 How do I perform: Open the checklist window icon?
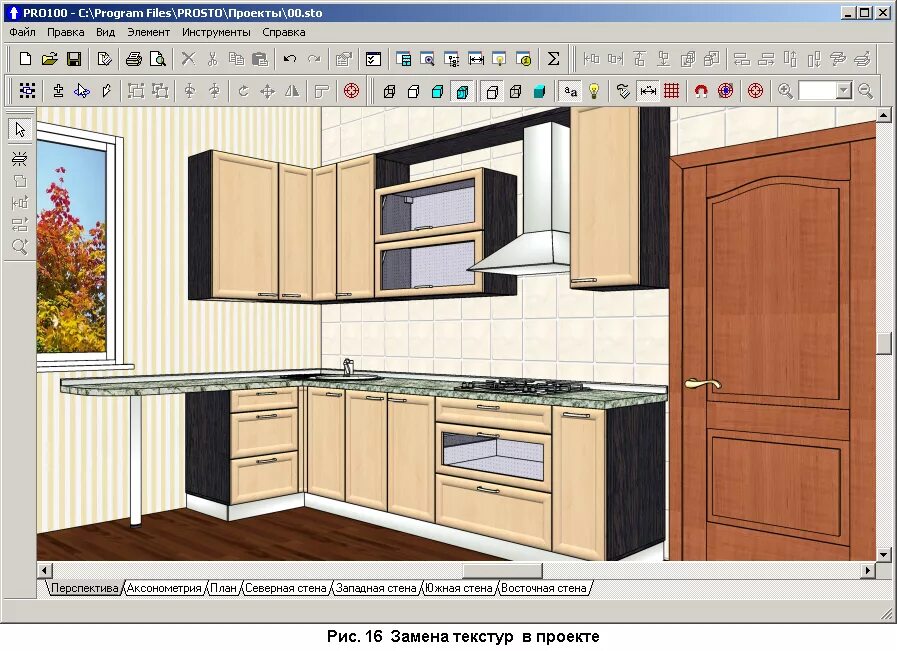374,58
